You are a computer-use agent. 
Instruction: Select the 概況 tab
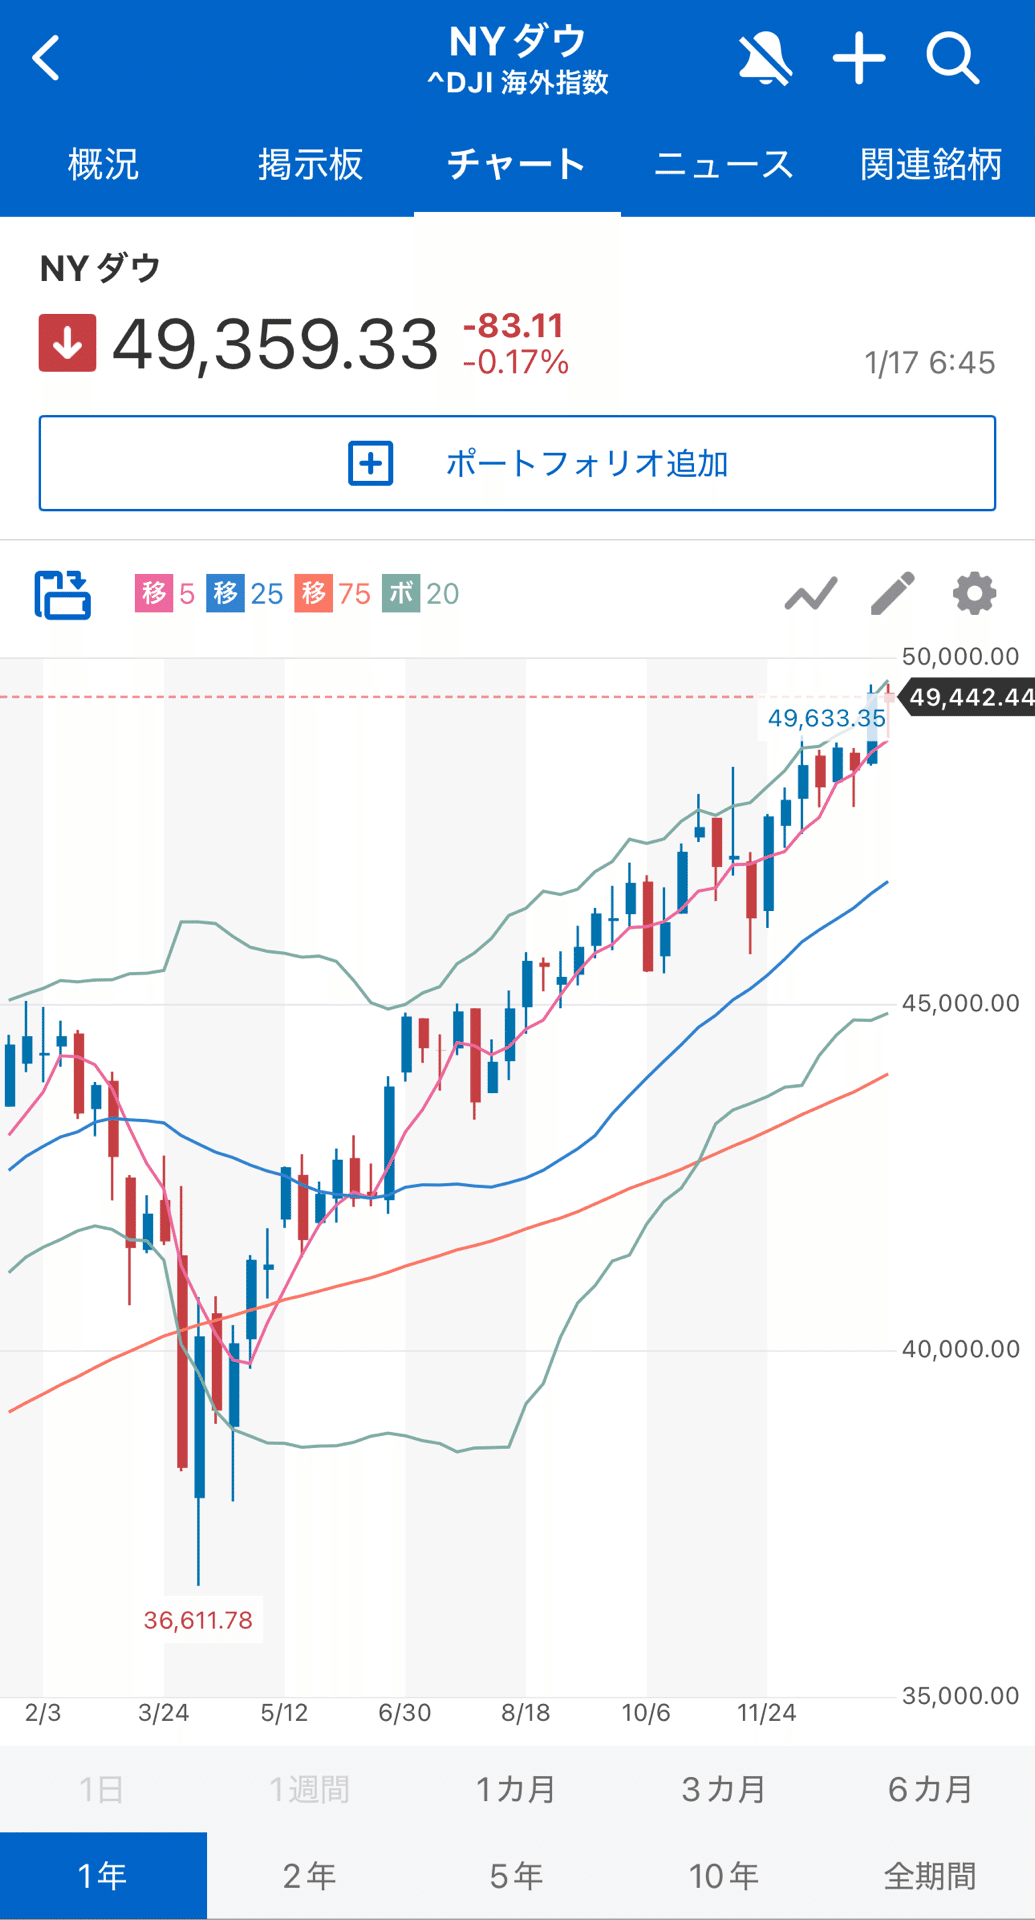pos(102,163)
